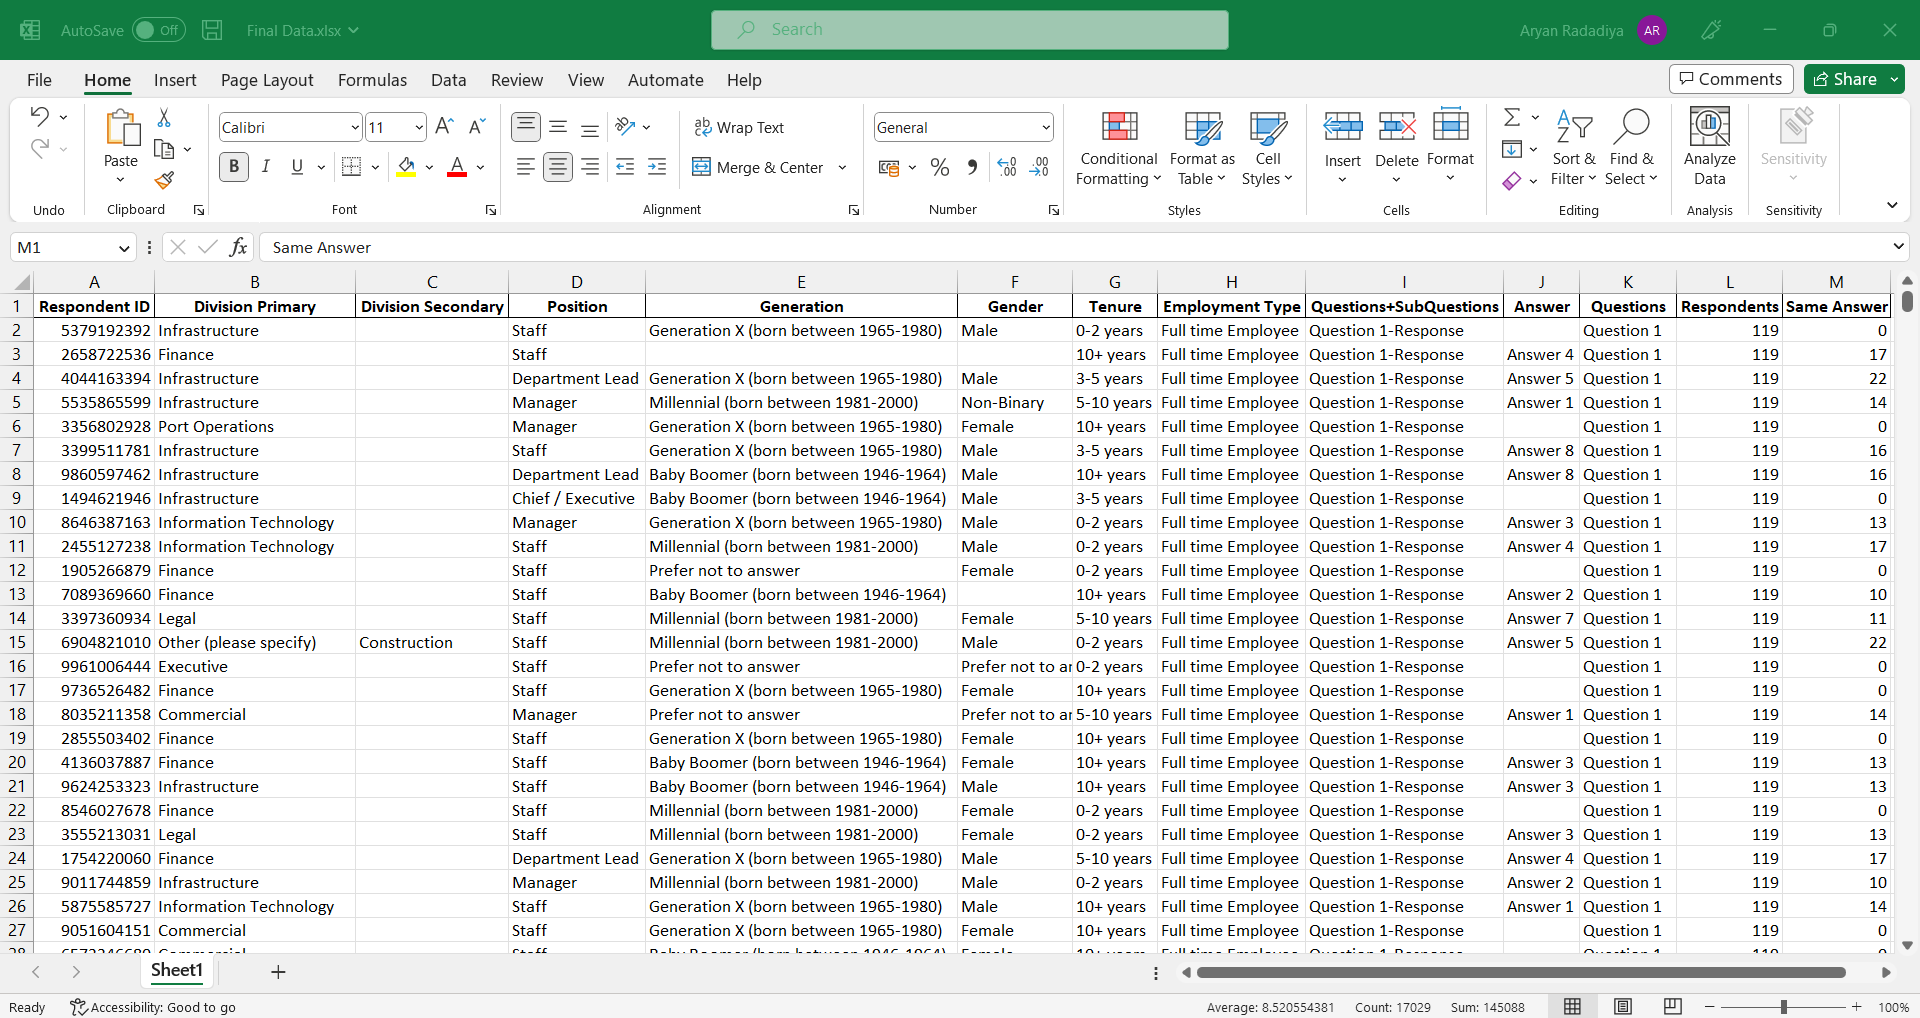Toggle Center horizontal alignment
Screen dimensions: 1920x1018
pos(558,167)
